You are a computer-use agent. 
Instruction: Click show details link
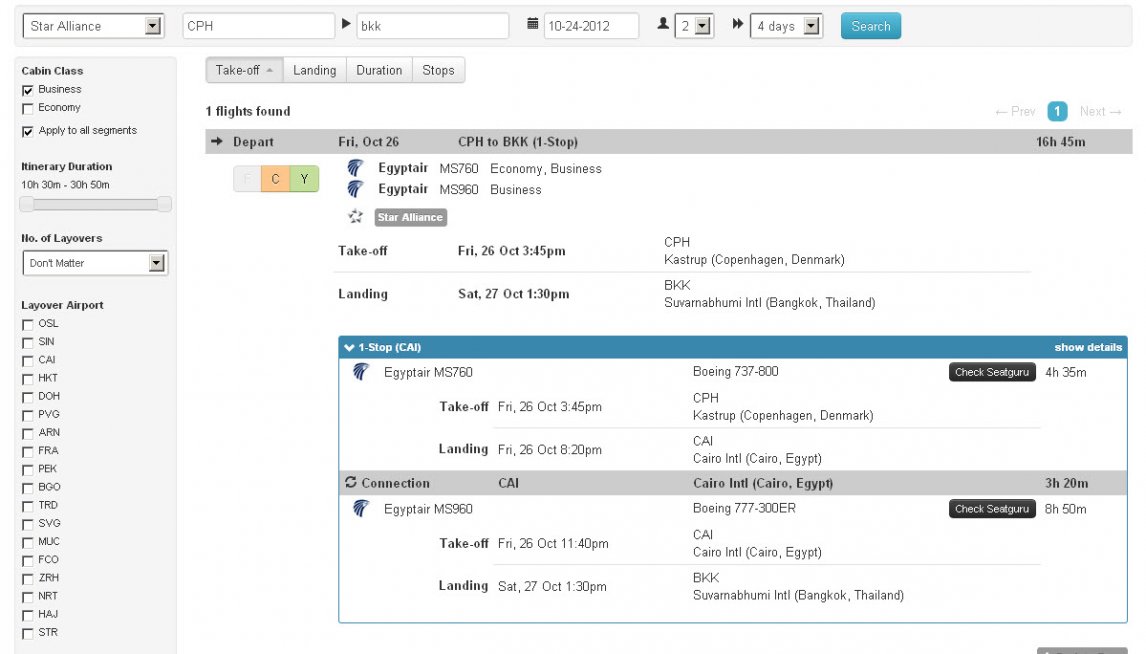[1088, 347]
